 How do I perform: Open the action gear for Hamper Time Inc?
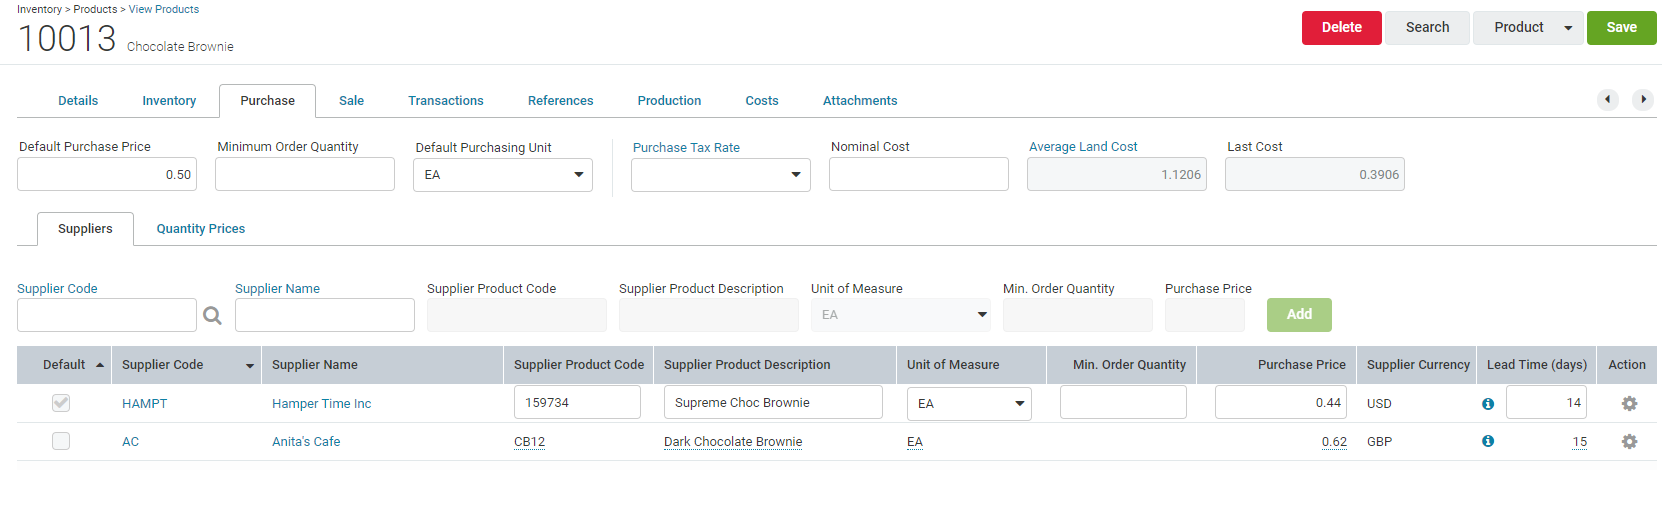pyautogui.click(x=1629, y=403)
